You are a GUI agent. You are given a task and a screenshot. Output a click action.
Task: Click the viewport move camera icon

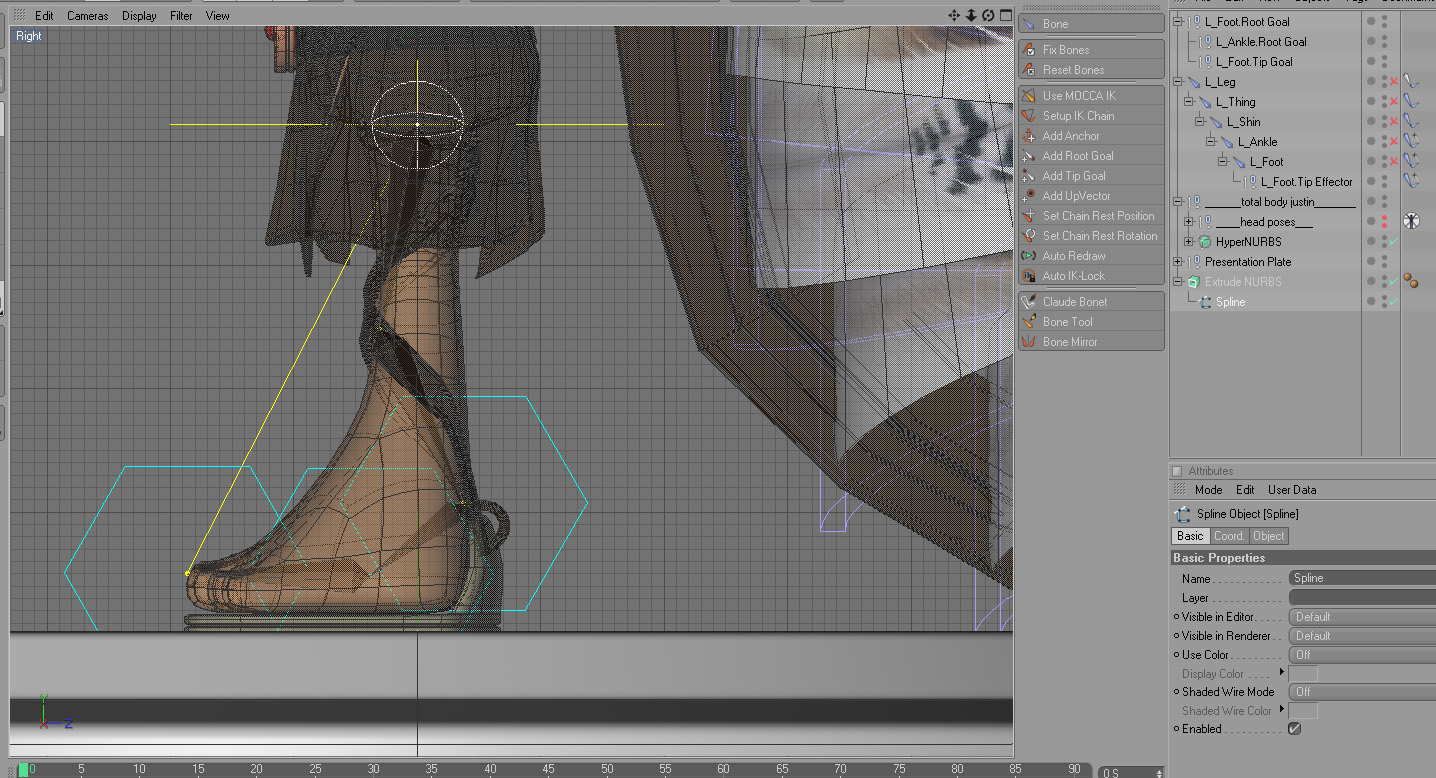[x=954, y=15]
